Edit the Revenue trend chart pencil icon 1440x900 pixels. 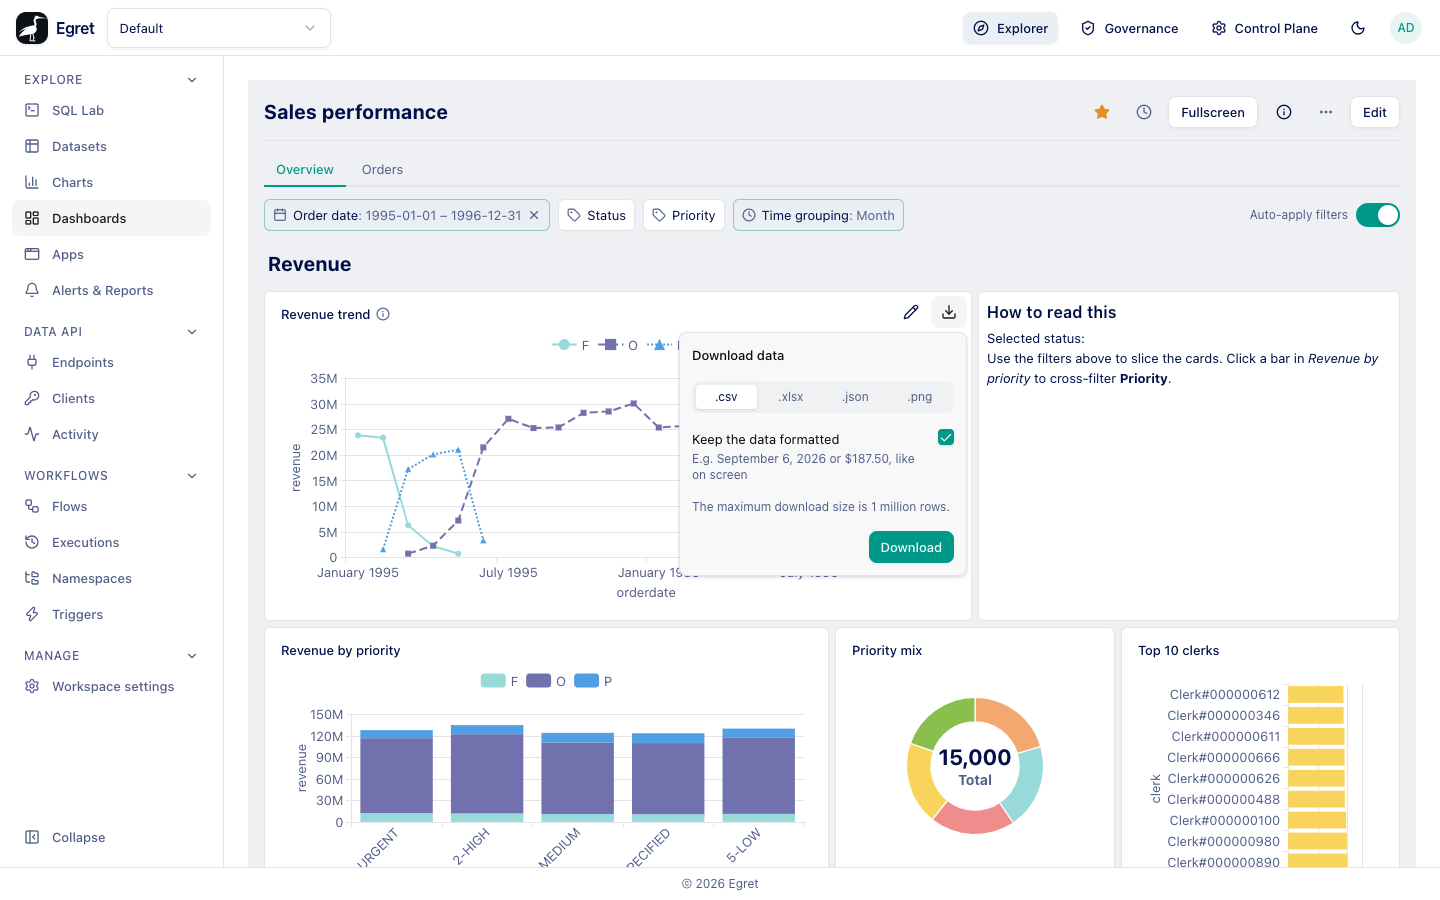911,312
